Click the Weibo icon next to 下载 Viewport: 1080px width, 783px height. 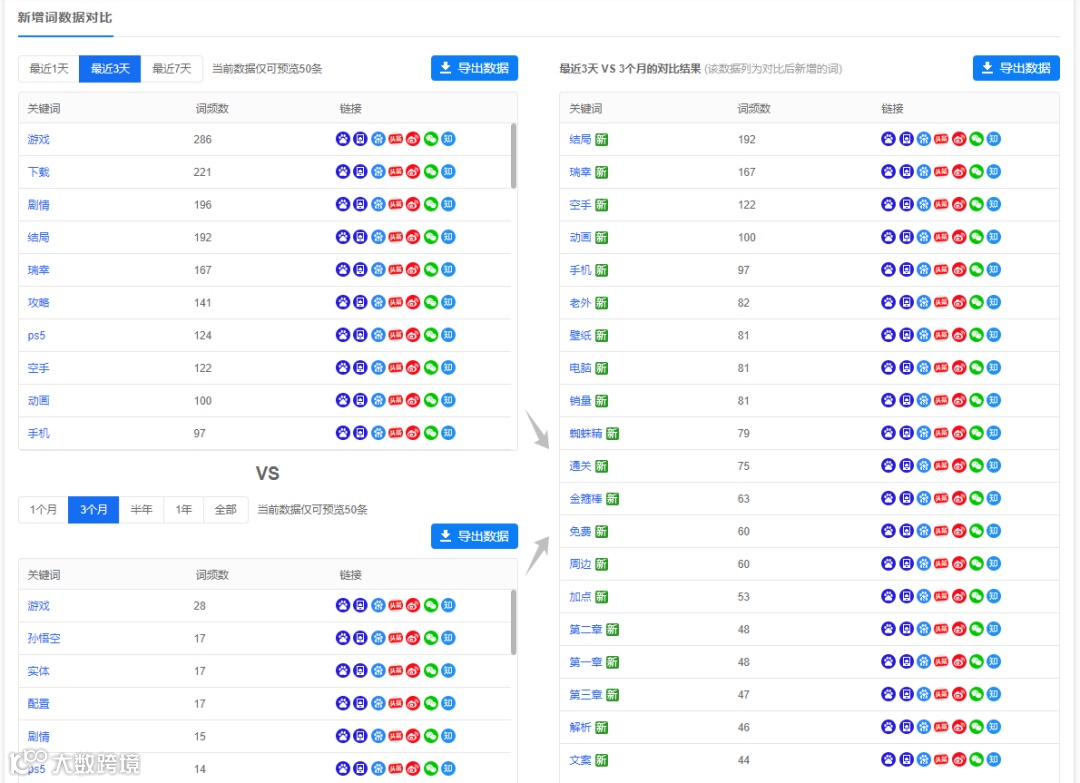point(412,171)
